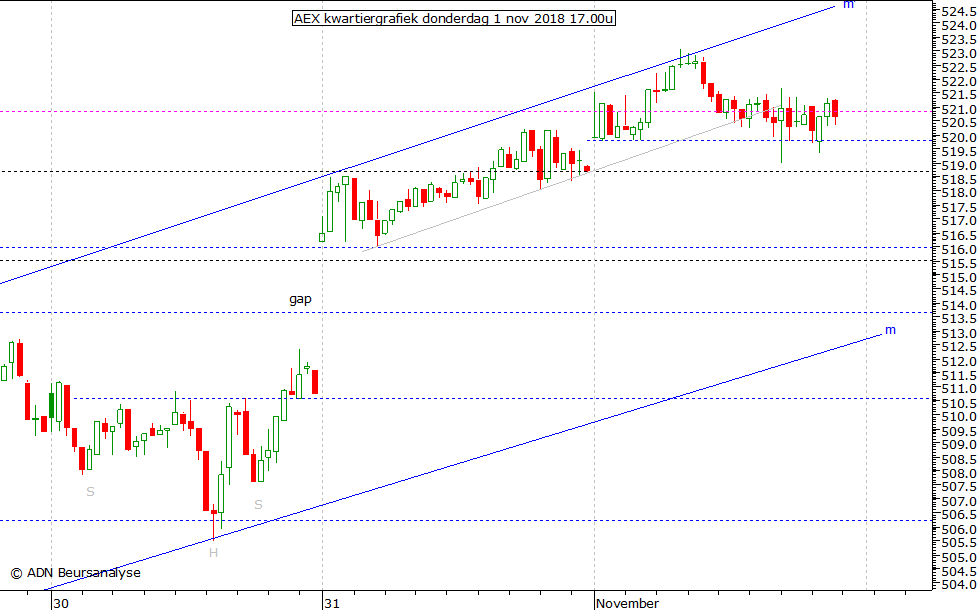Click the '30' date label on the time axis
980x610 pixels.
click(x=61, y=603)
